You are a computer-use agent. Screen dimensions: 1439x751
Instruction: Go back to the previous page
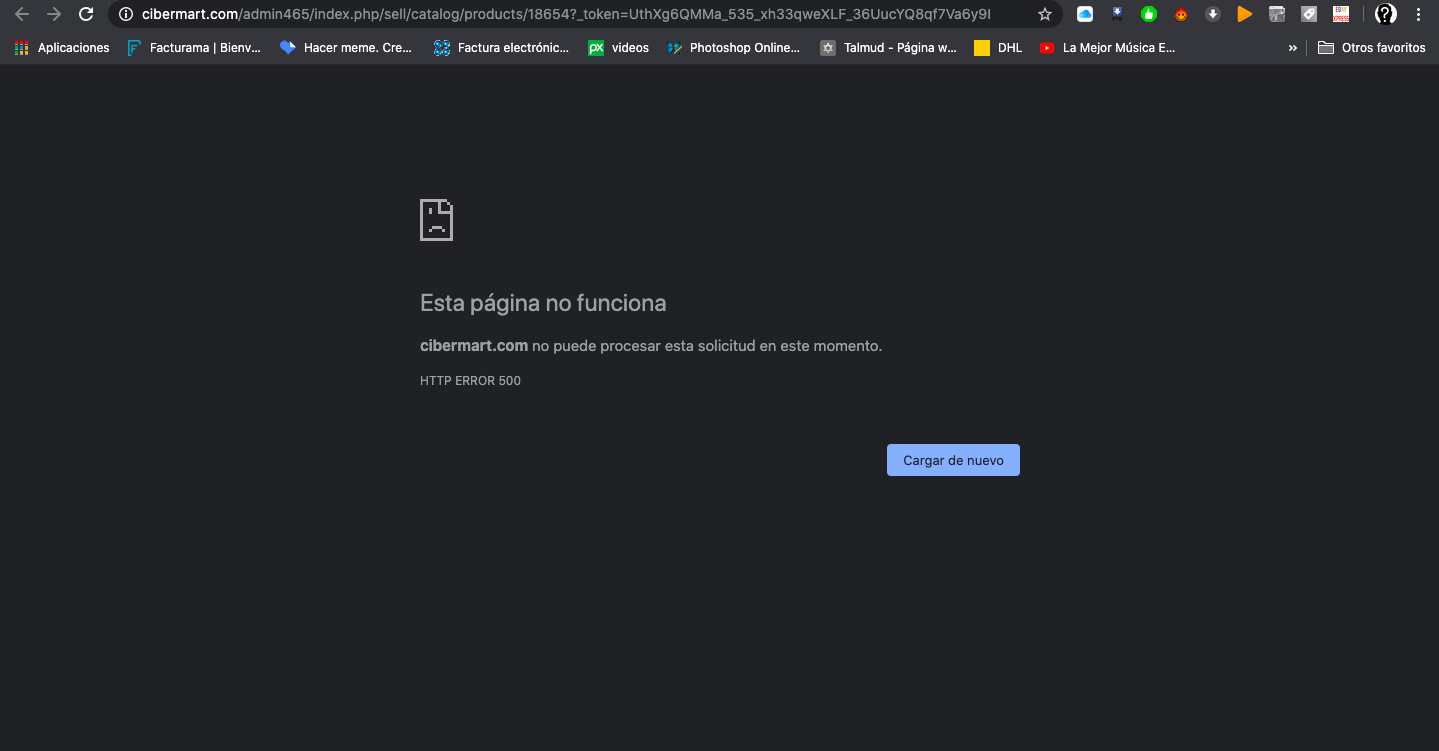point(22,14)
